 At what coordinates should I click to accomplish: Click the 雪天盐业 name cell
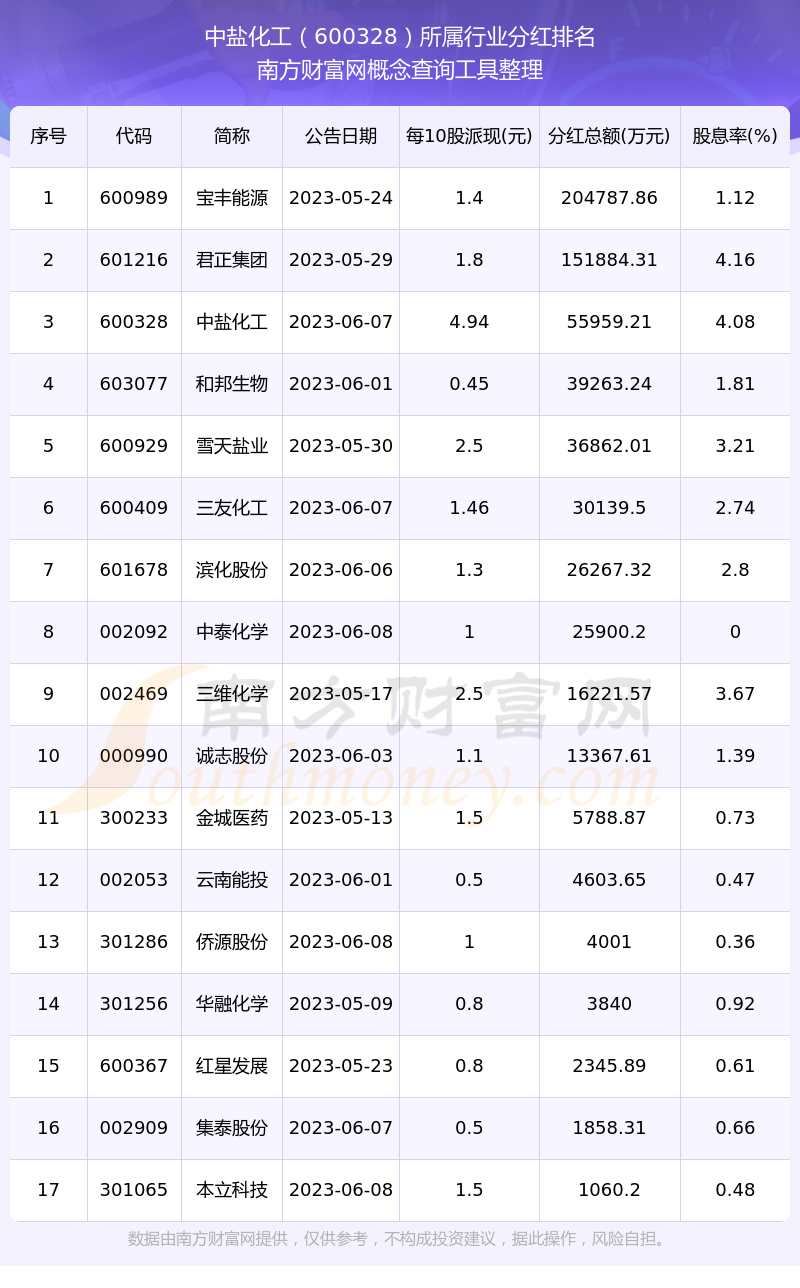[232, 446]
